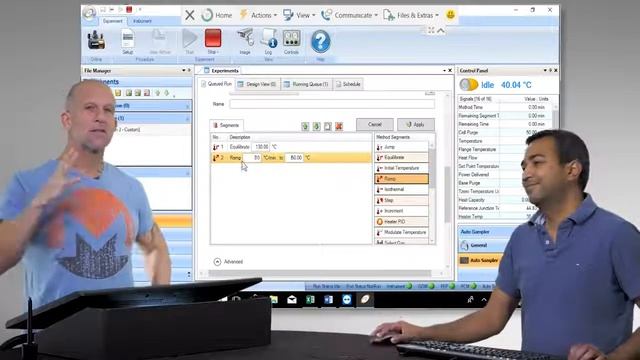Click the application orb button
Screen dimensions: 640x360
point(89,13)
